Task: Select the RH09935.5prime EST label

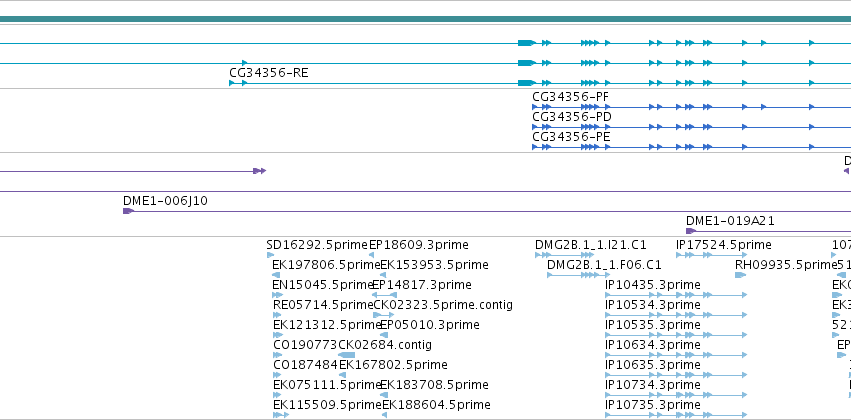Action: coord(786,265)
